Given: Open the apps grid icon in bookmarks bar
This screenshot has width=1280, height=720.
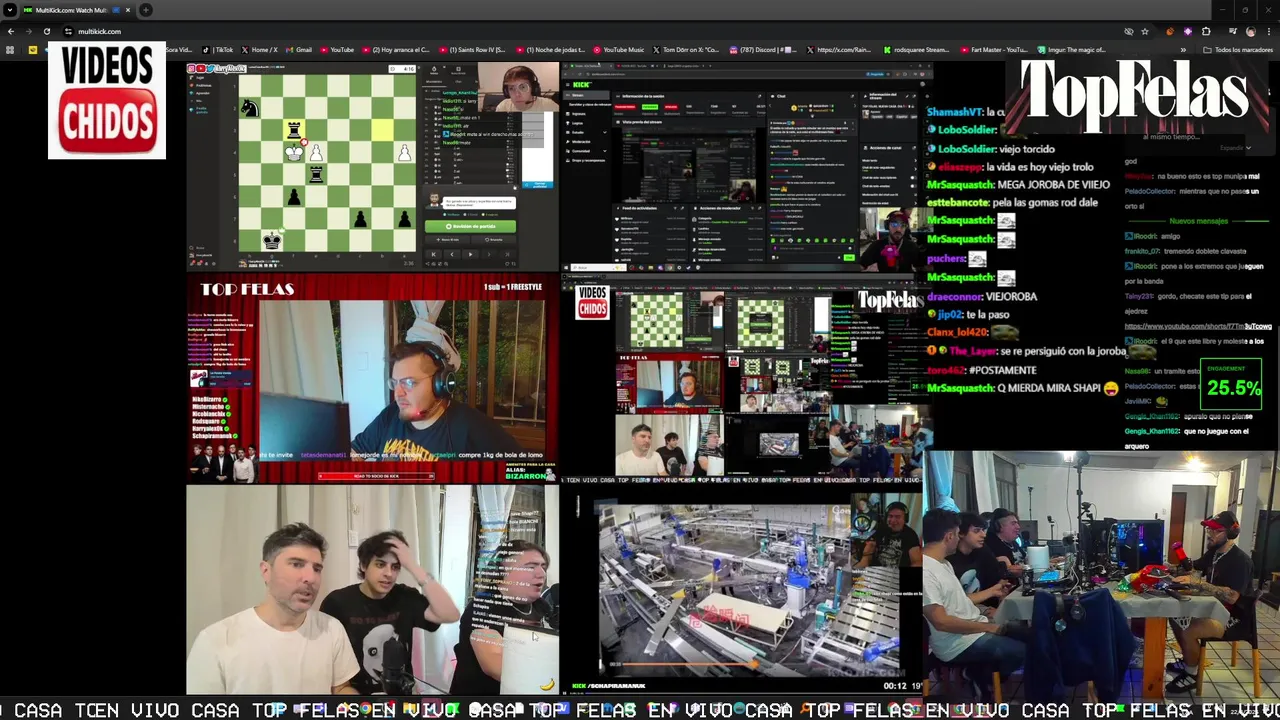Looking at the screenshot, I should pyautogui.click(x=10, y=50).
